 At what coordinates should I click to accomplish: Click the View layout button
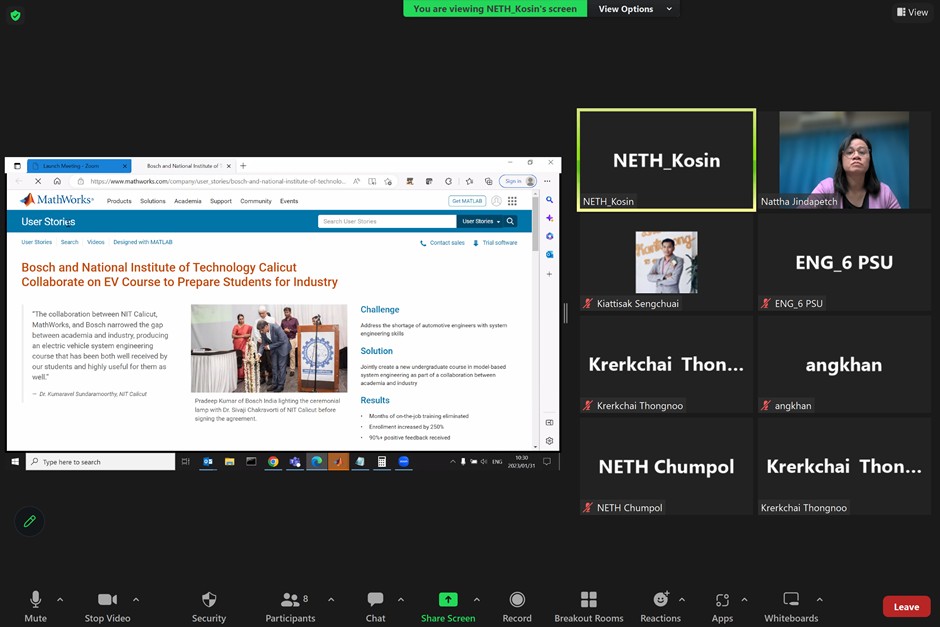912,12
